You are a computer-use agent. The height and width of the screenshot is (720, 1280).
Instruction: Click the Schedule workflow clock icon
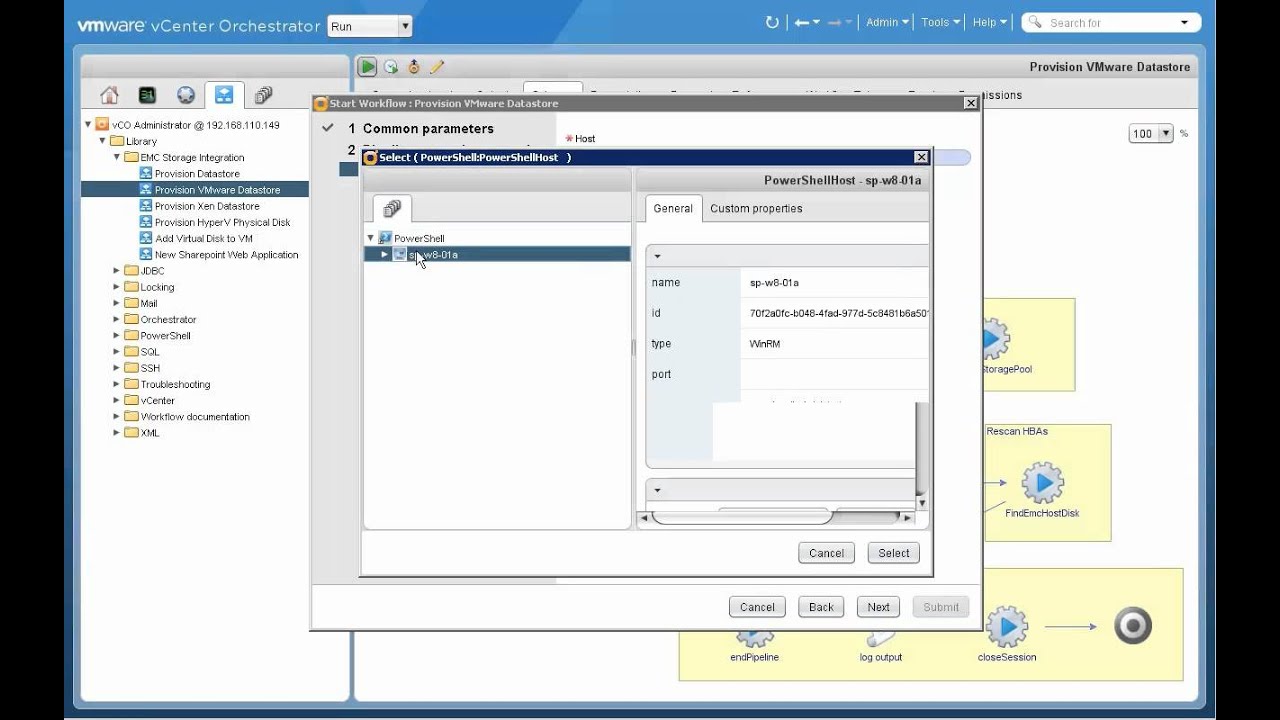click(391, 67)
